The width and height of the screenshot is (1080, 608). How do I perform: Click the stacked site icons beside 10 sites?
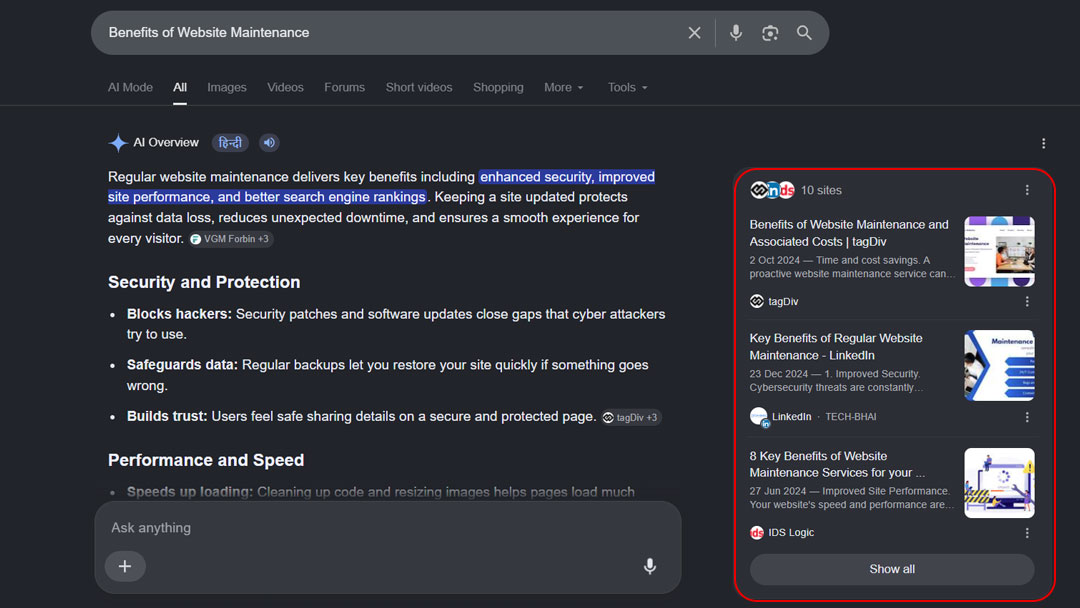pos(772,190)
